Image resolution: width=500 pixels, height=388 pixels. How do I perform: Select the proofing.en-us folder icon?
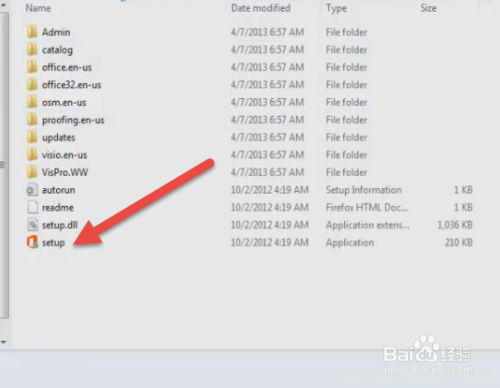(32, 120)
